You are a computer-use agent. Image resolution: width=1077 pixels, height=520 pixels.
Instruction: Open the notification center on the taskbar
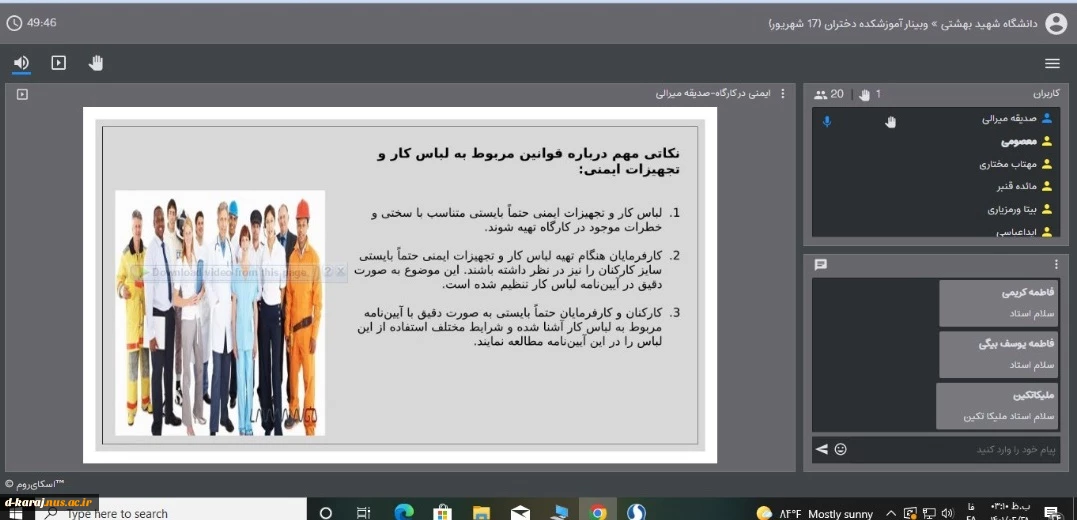click(1052, 513)
